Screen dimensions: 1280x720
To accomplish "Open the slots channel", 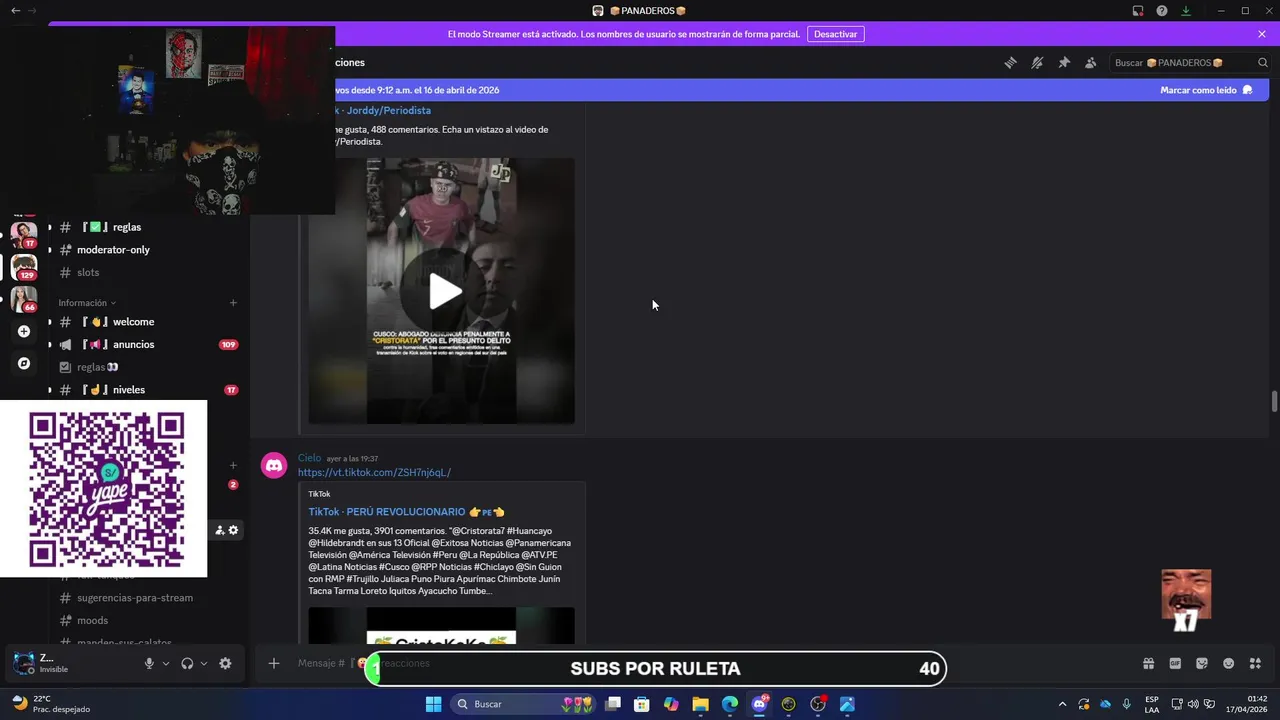I will [144, 272].
